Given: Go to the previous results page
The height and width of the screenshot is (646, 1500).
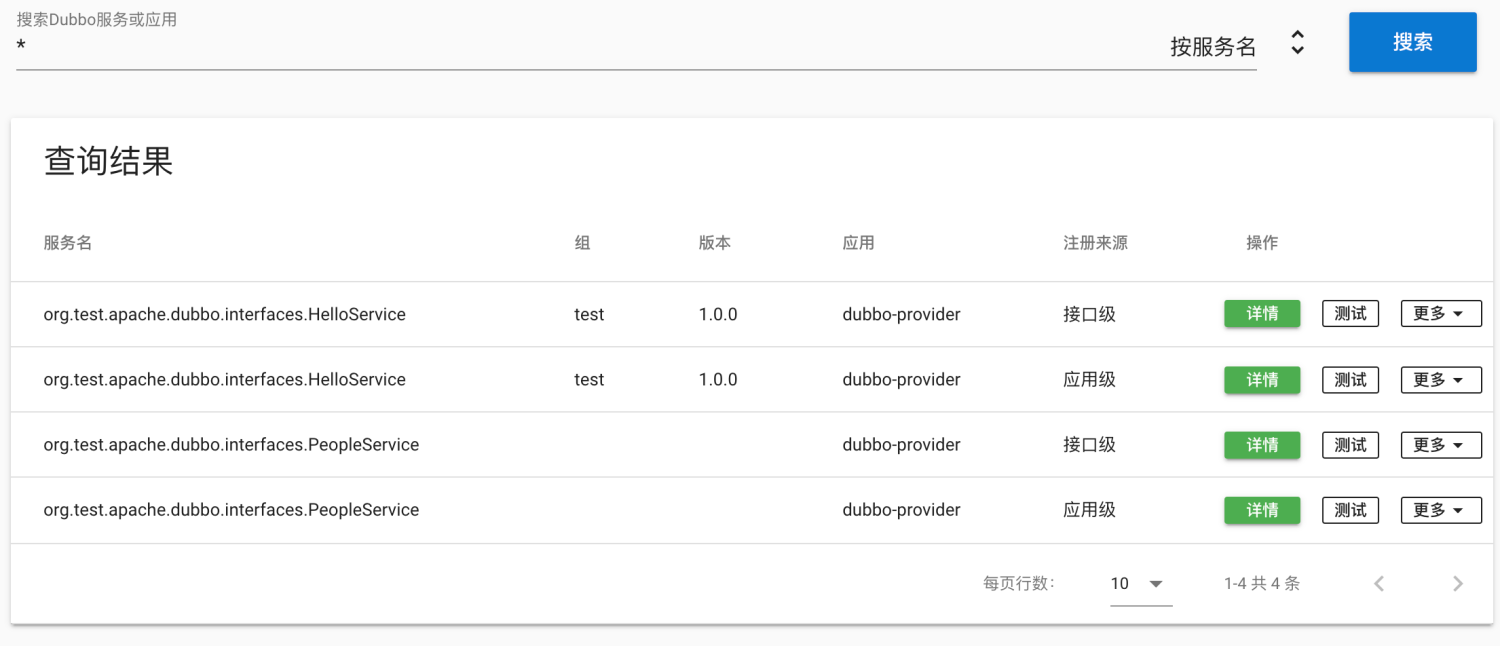Looking at the screenshot, I should pos(1379,584).
